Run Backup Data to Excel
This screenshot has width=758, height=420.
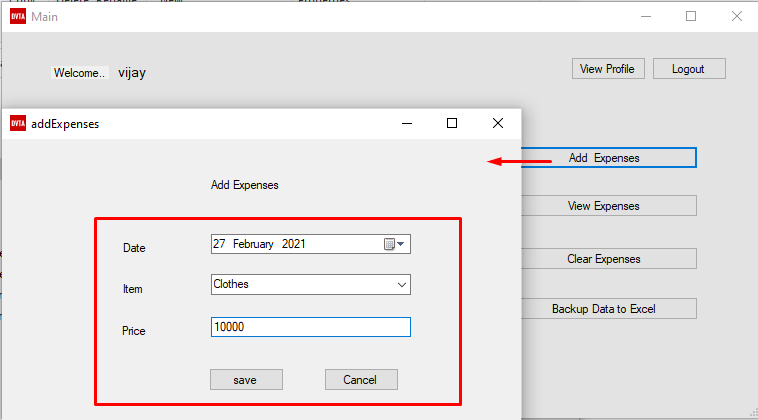[x=609, y=309]
